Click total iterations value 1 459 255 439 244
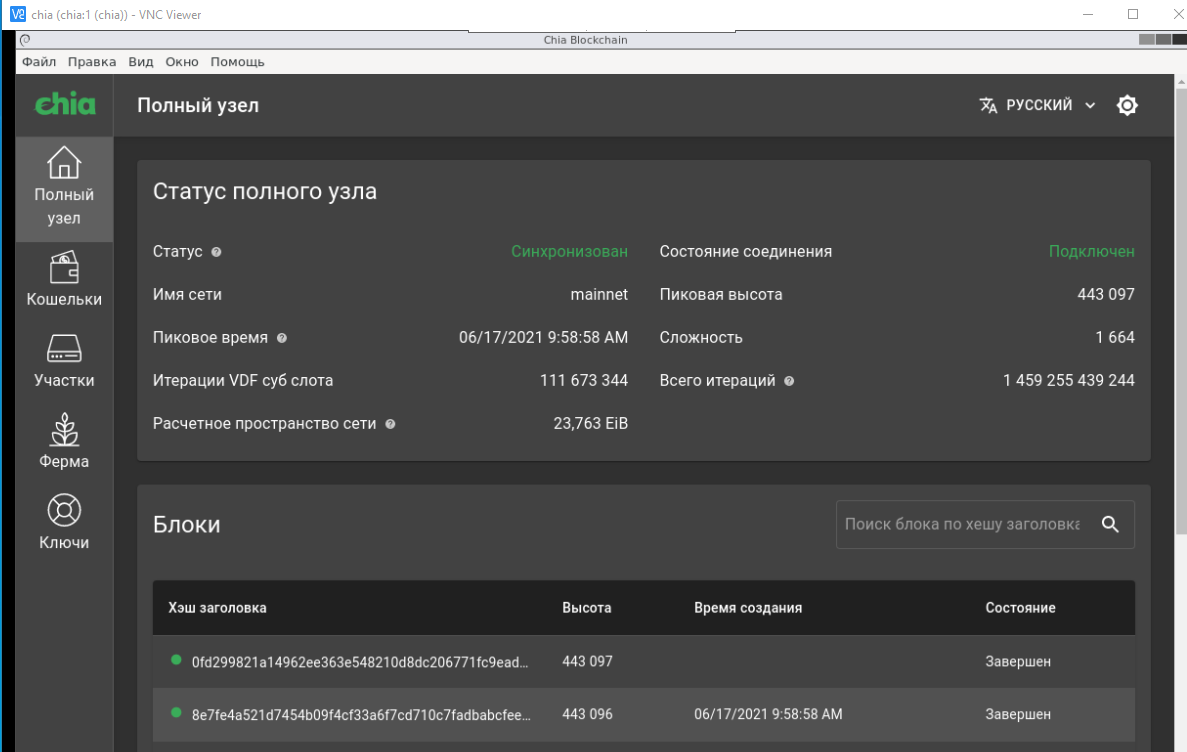The height and width of the screenshot is (752, 1187). coord(1069,381)
